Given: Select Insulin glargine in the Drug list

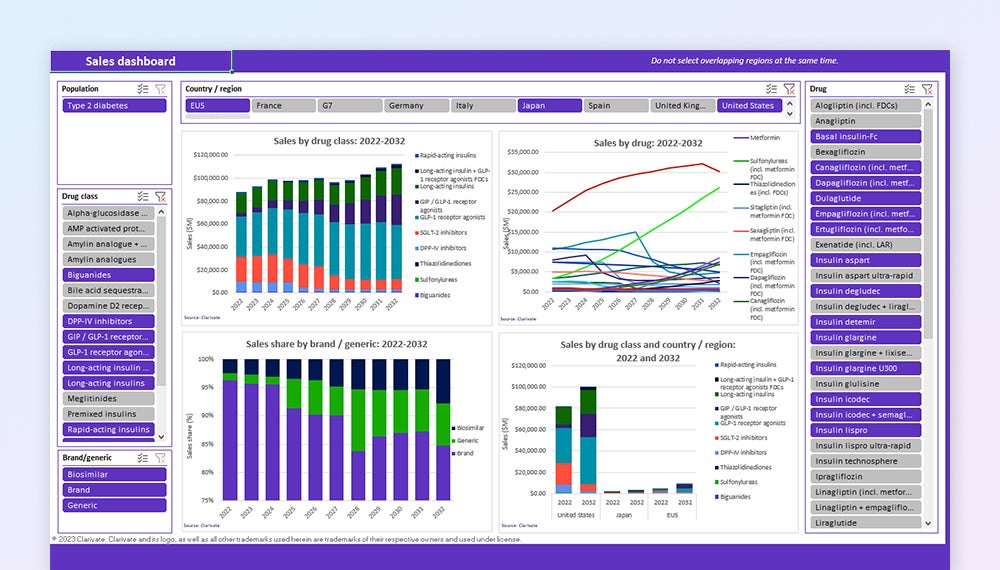Looking at the screenshot, I should point(863,338).
